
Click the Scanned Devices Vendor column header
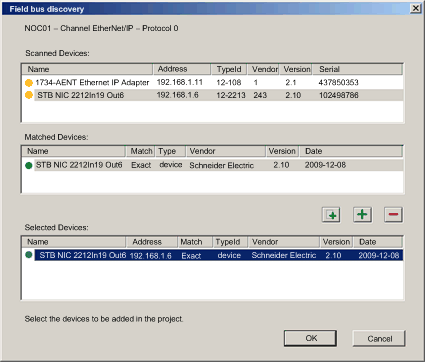click(263, 69)
